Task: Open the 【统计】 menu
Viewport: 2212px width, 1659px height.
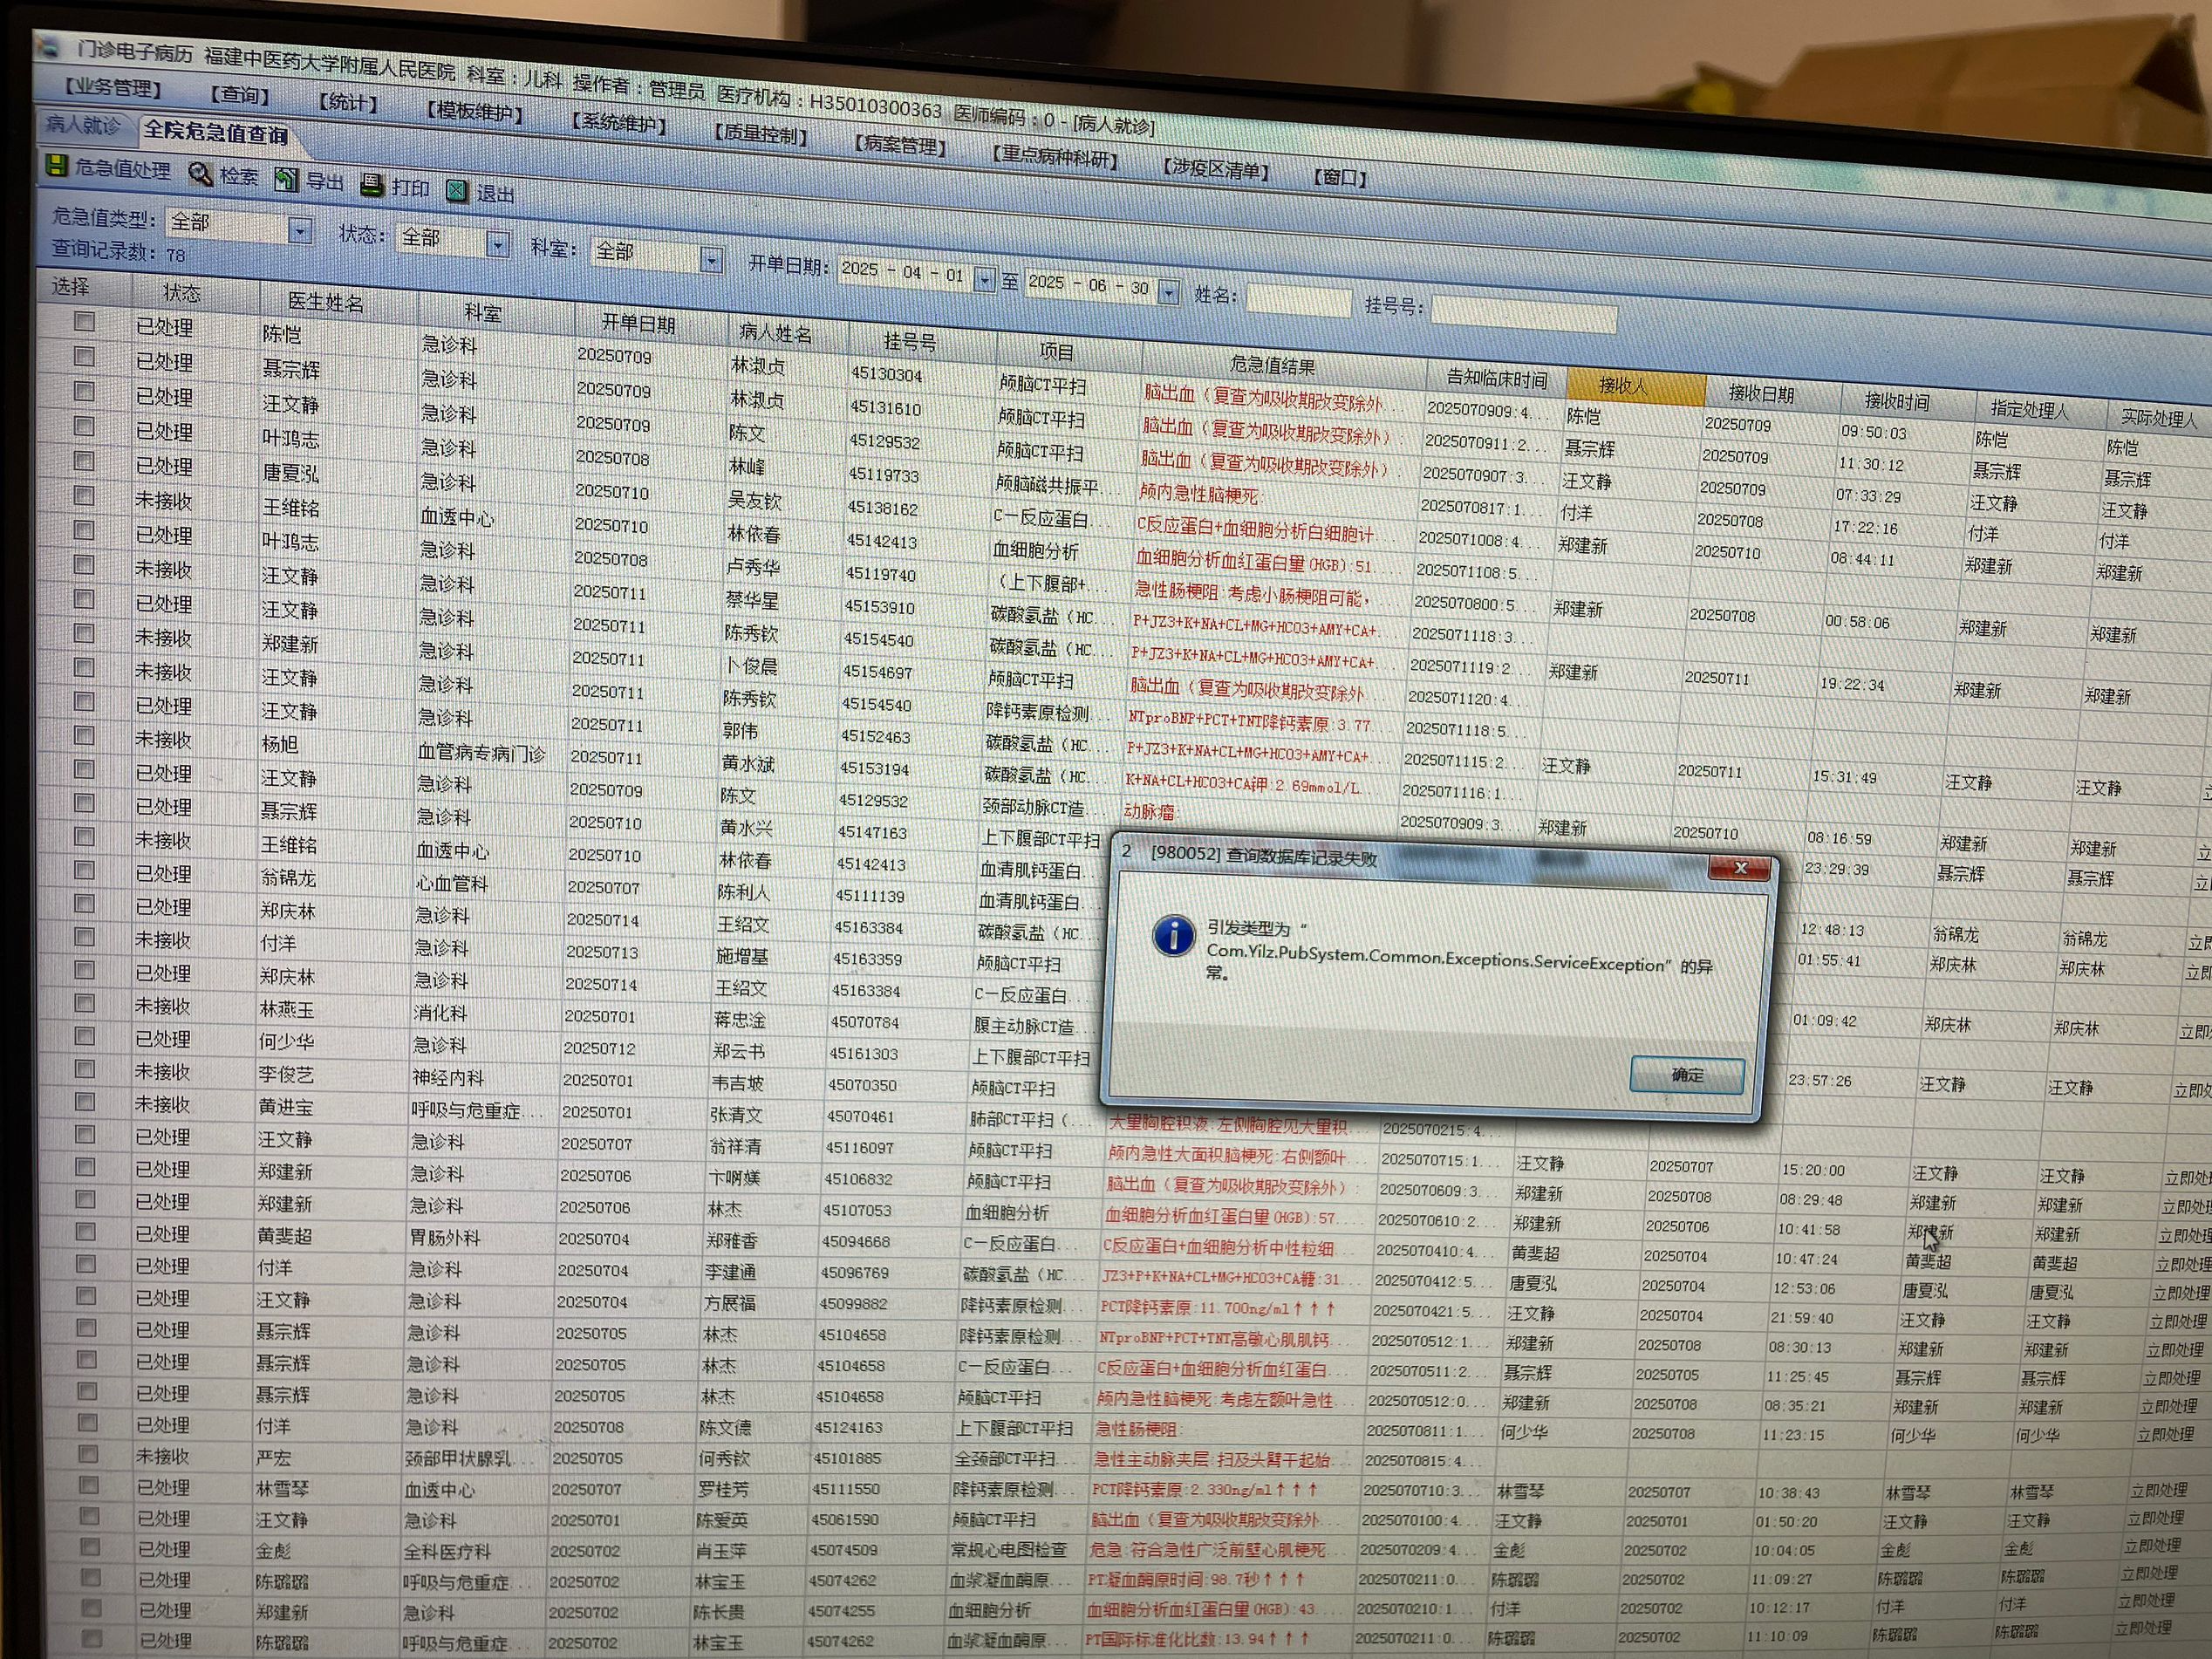Action: 348,102
